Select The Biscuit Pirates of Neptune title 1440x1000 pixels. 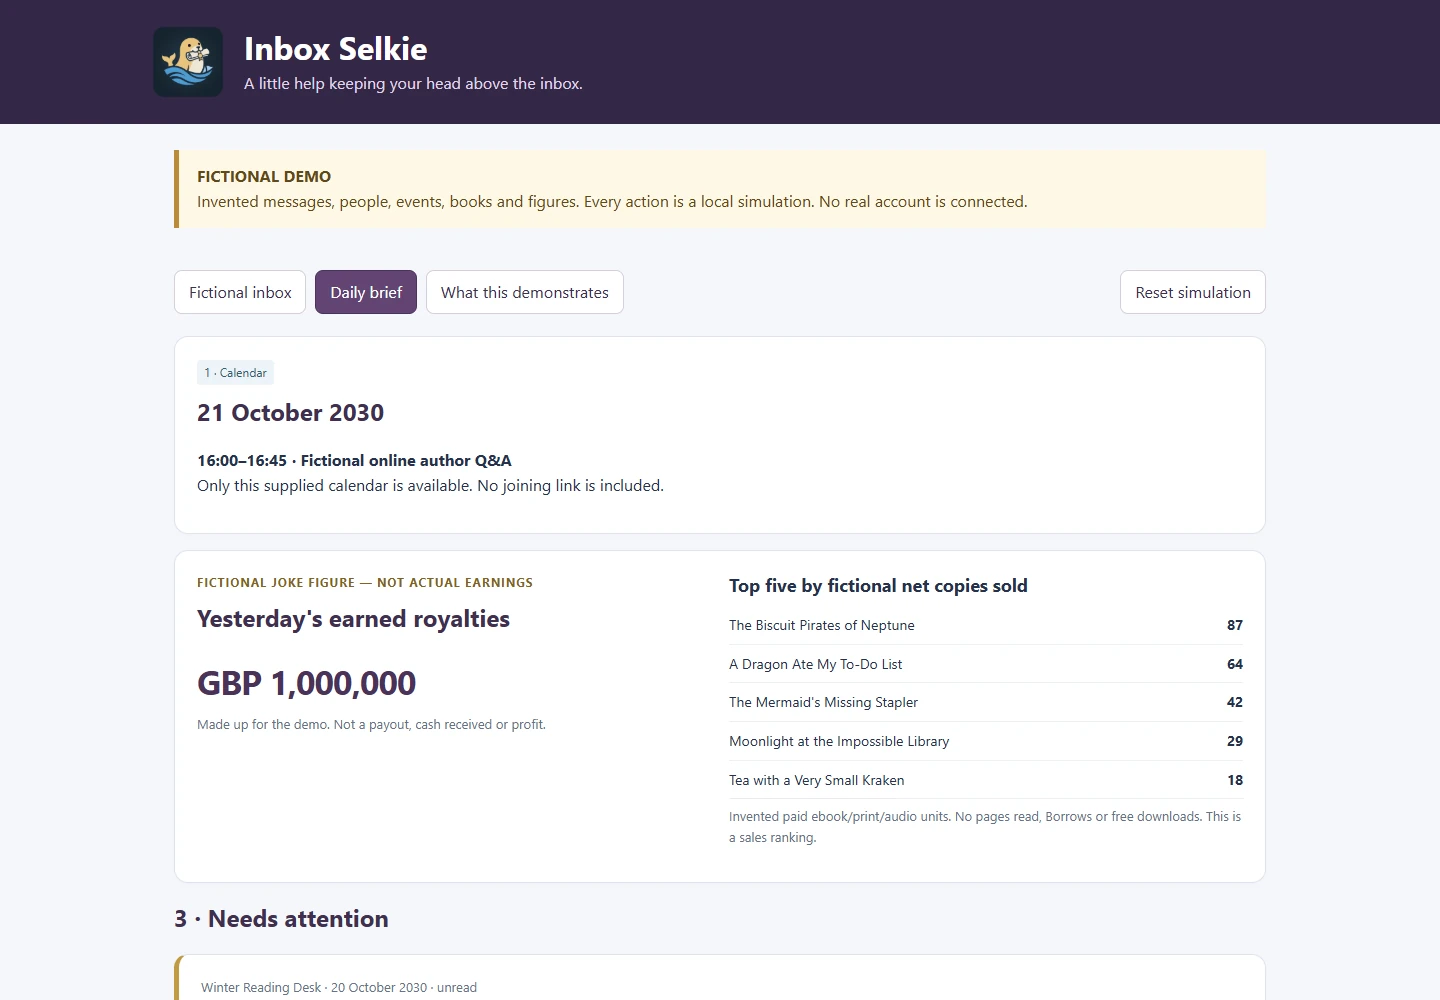click(822, 625)
